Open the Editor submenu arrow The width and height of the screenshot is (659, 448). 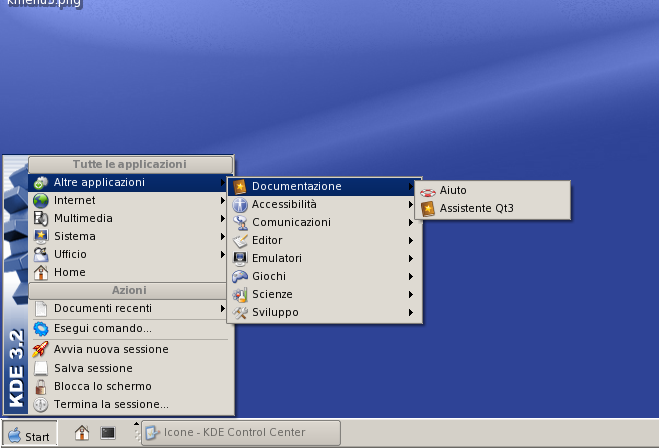411,241
